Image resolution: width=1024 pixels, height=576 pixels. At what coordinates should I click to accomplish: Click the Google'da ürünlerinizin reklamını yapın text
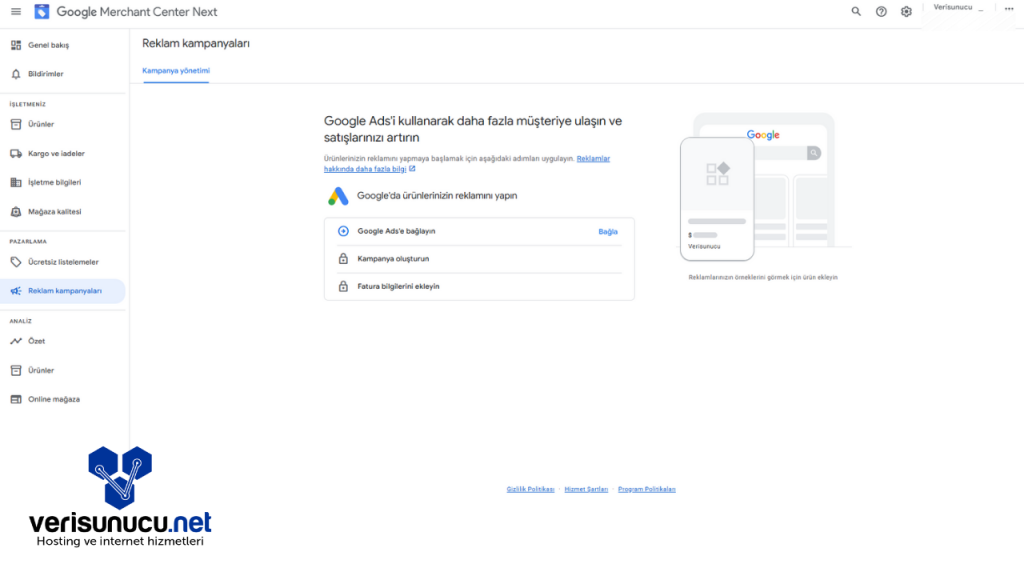point(437,196)
